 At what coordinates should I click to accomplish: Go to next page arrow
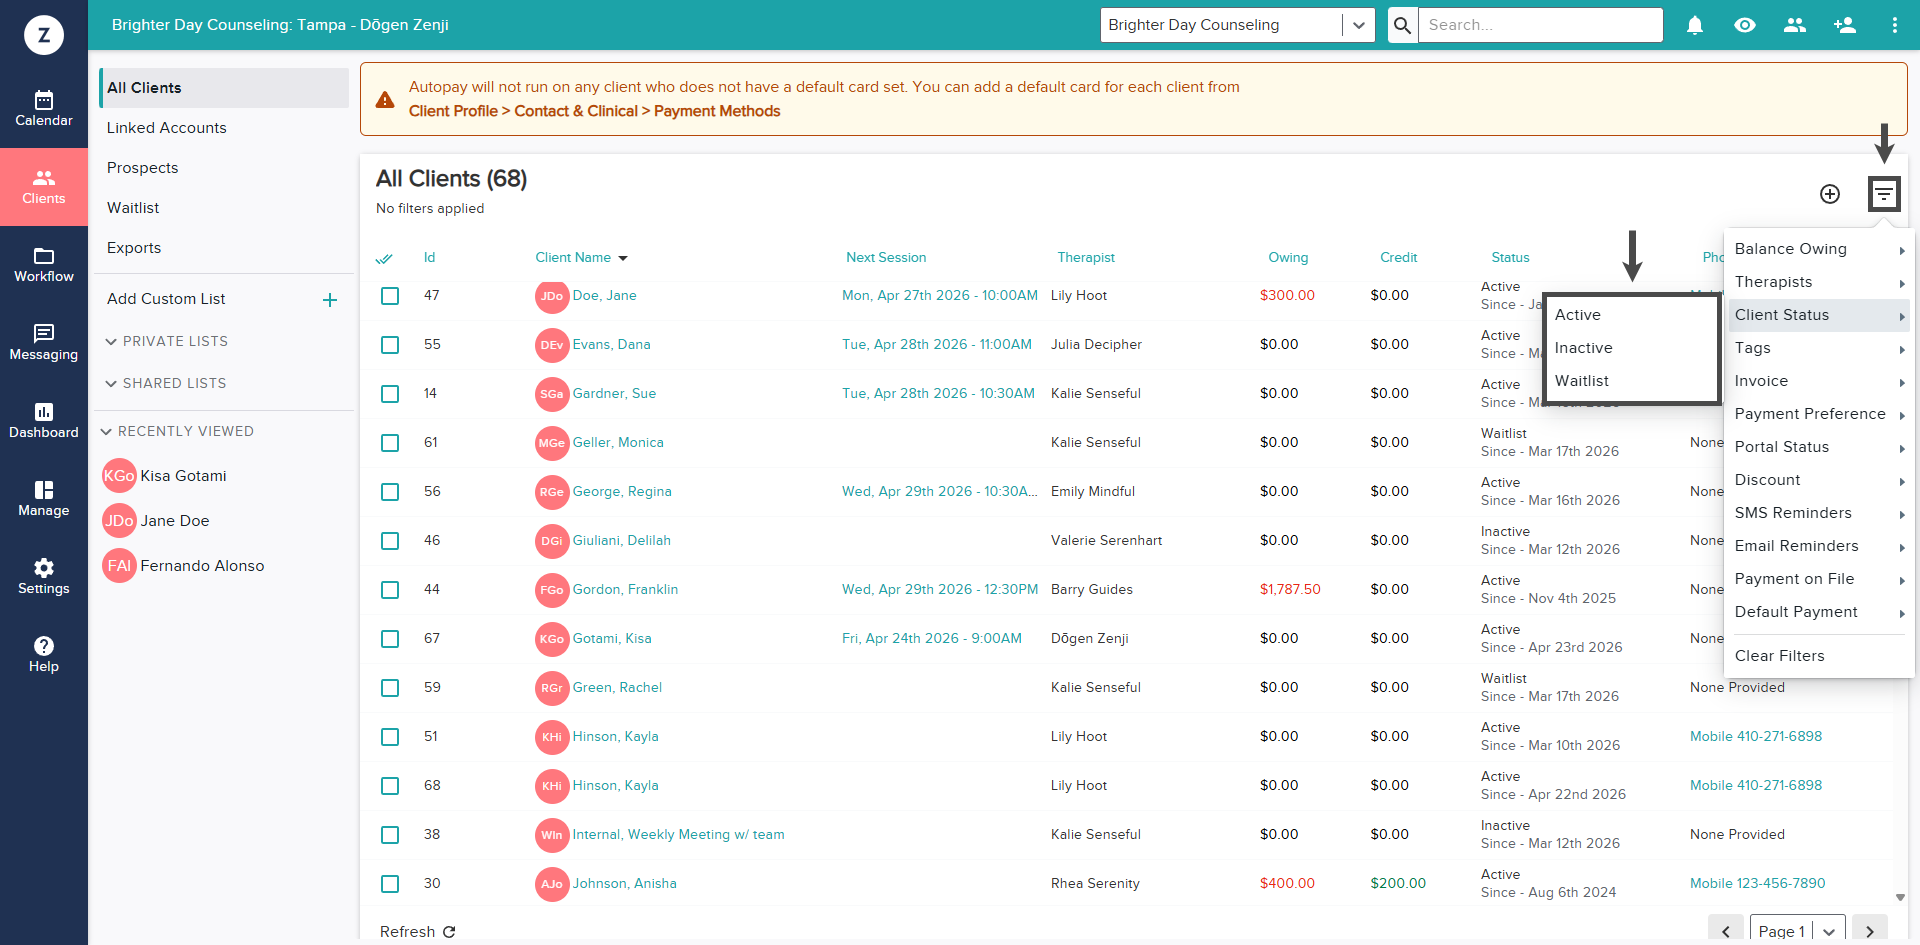1870,931
